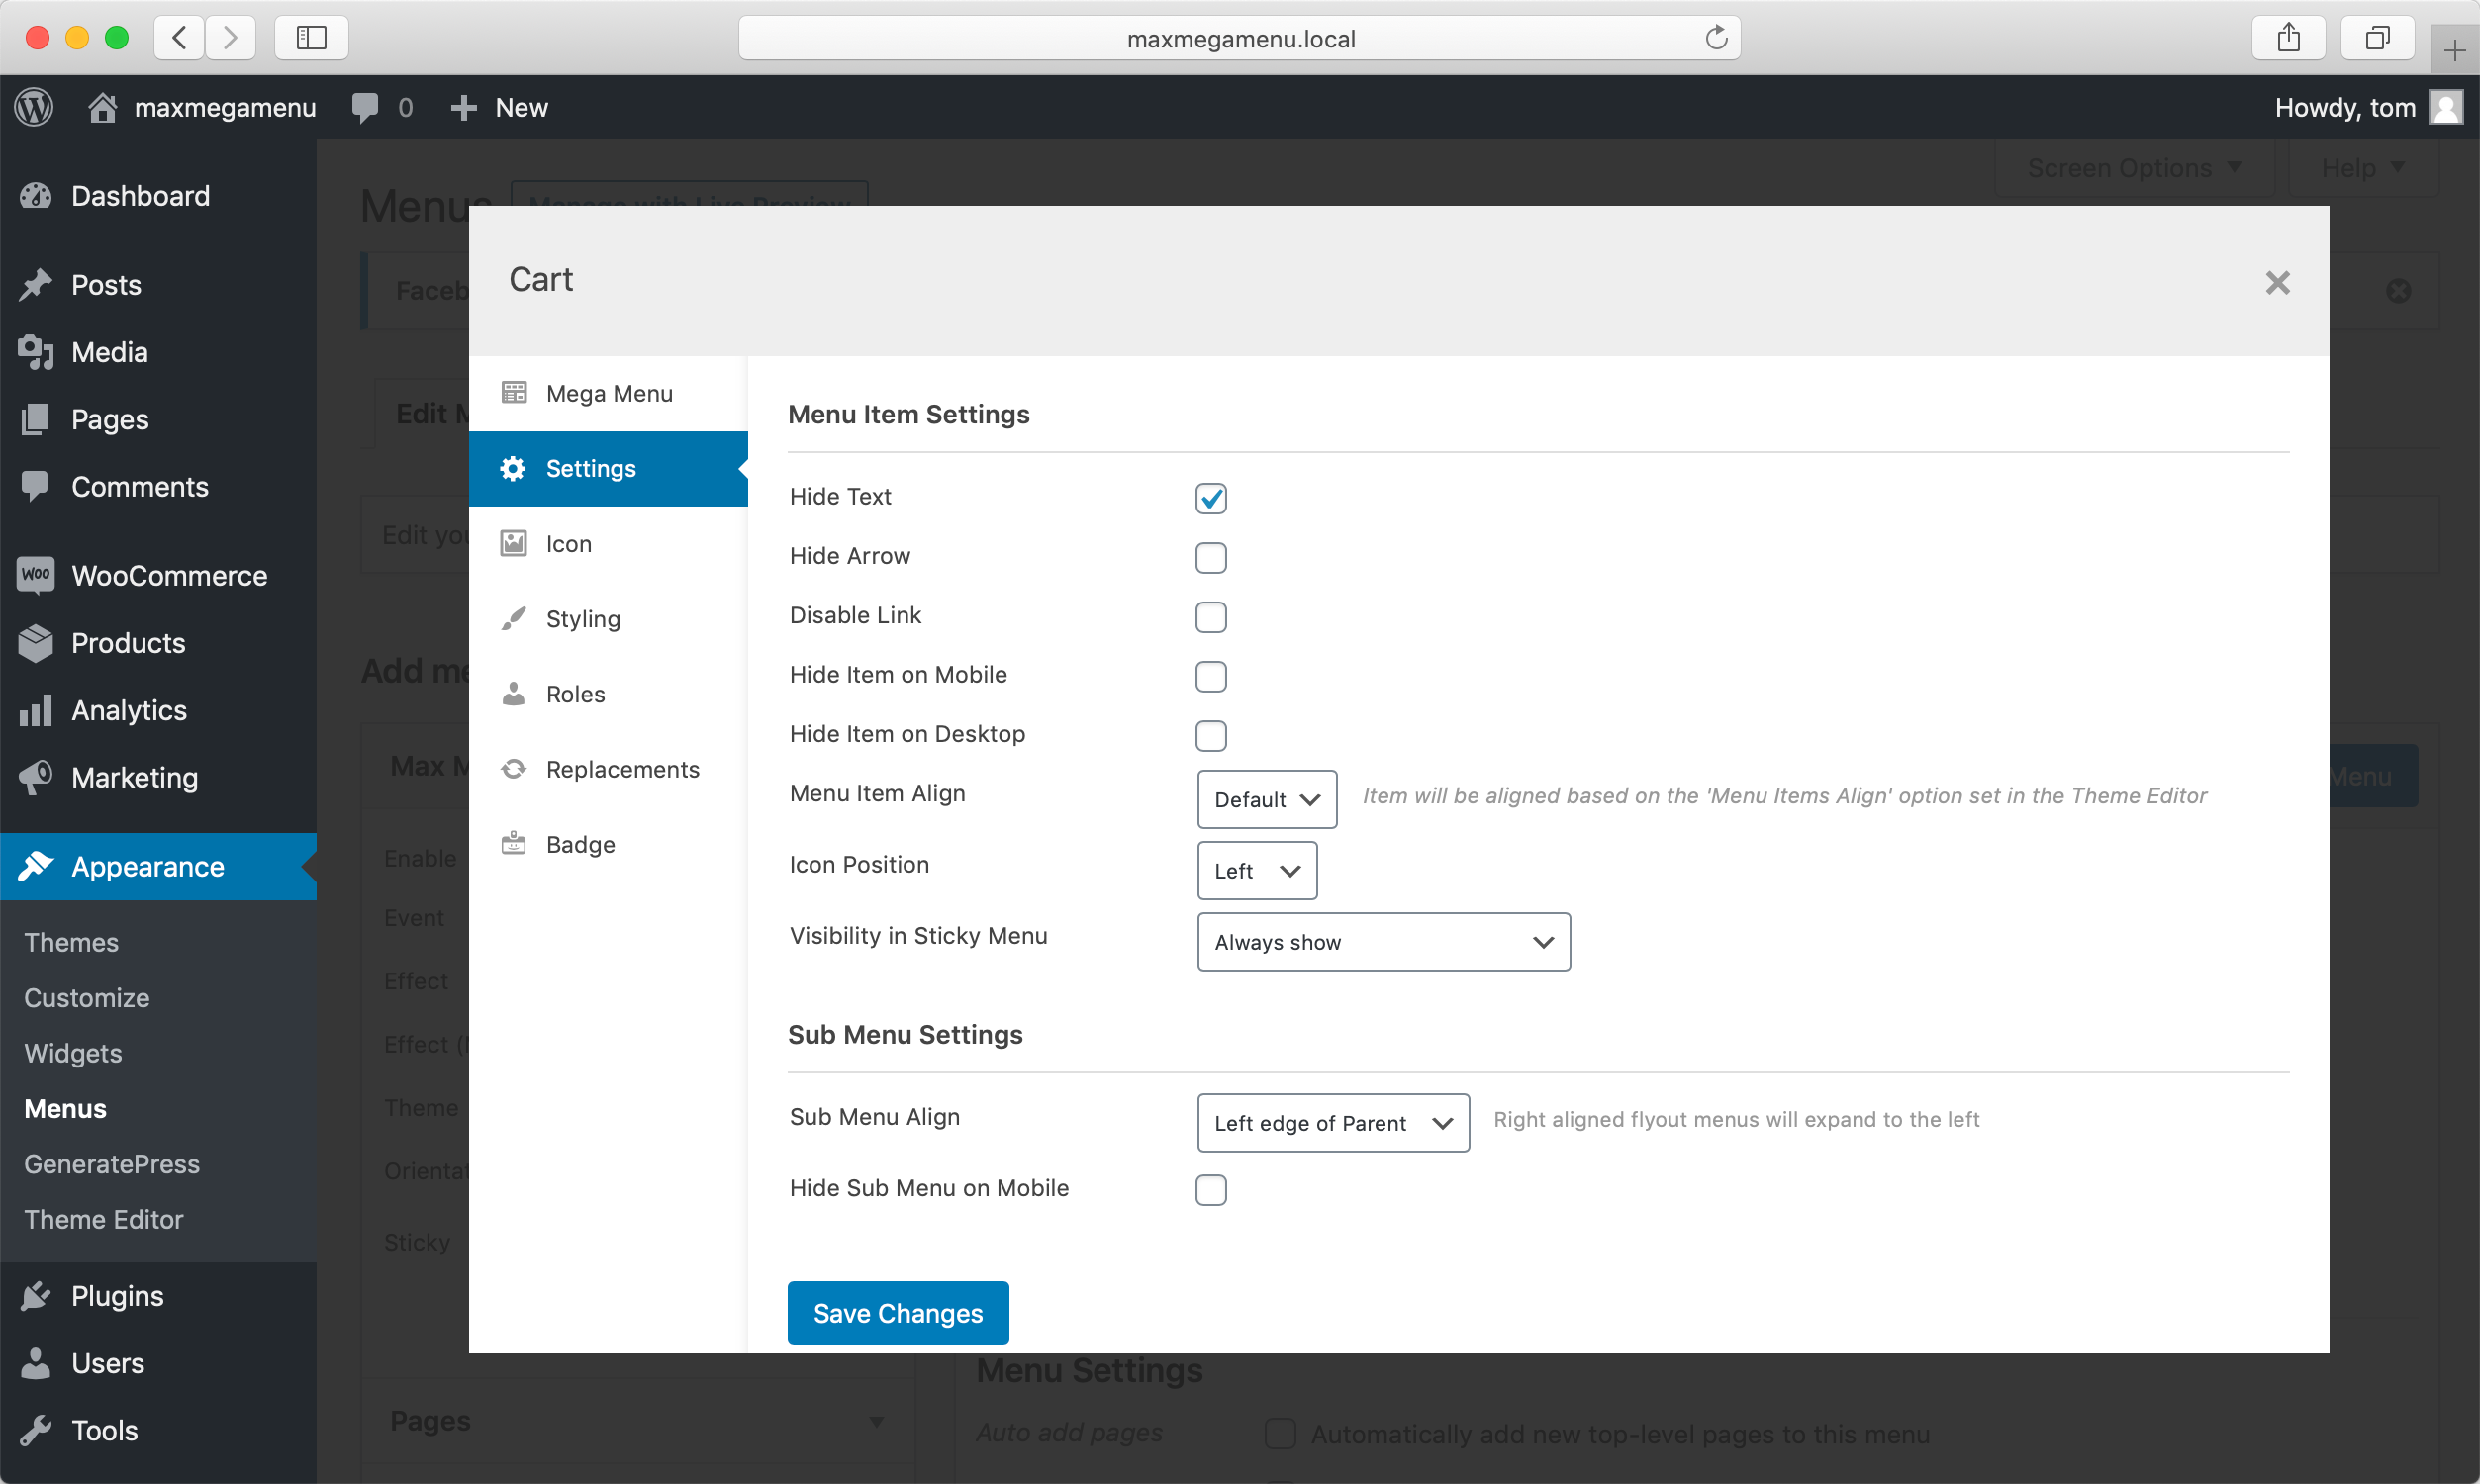Open Theme Editor under Appearance
Screen dimensions: 2480x1484
(104, 1219)
